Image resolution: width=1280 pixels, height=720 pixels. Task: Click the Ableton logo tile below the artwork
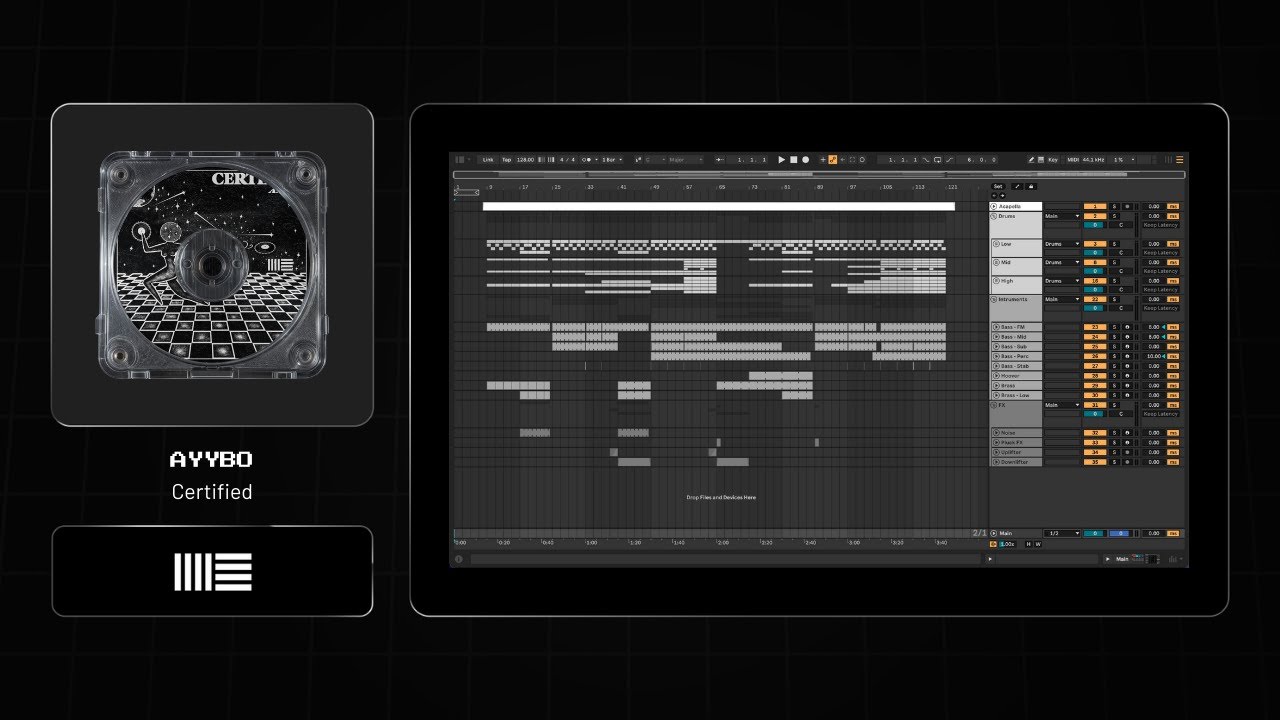[212, 571]
